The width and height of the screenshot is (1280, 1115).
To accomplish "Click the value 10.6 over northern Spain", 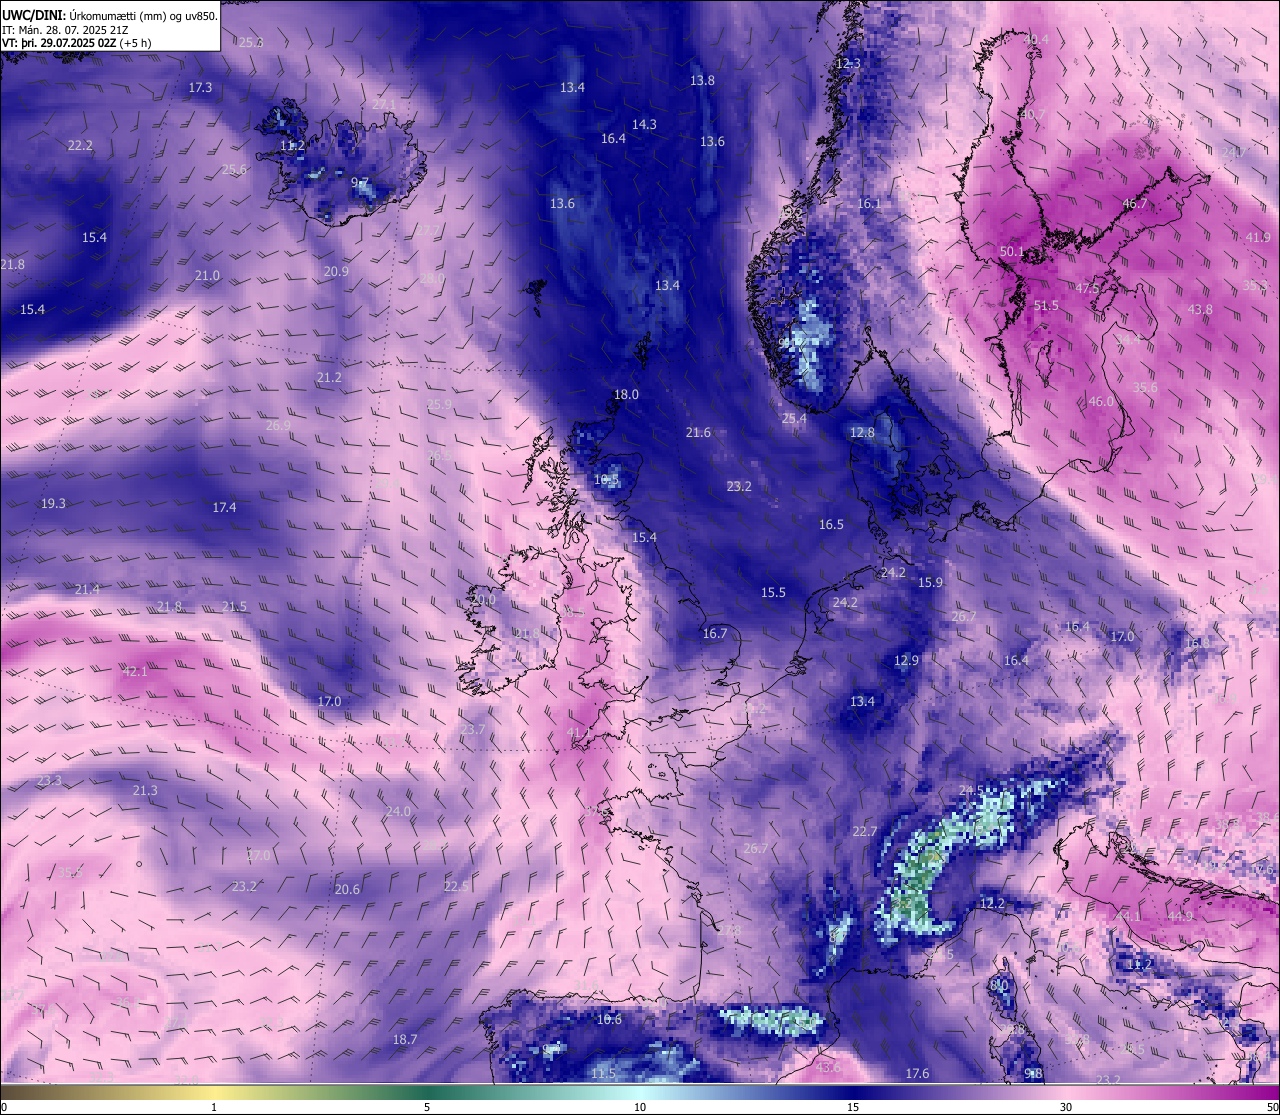I will [x=609, y=1020].
